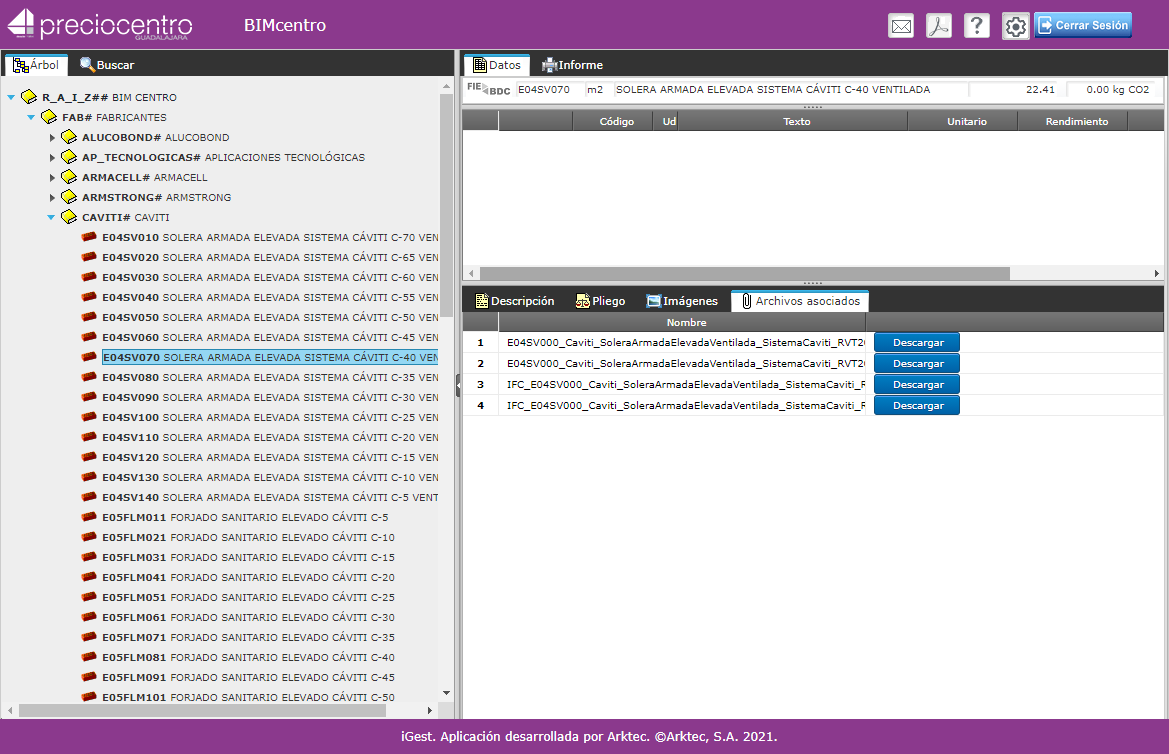The width and height of the screenshot is (1169, 754).
Task: Click the preciocentro logo
Action: 100,25
